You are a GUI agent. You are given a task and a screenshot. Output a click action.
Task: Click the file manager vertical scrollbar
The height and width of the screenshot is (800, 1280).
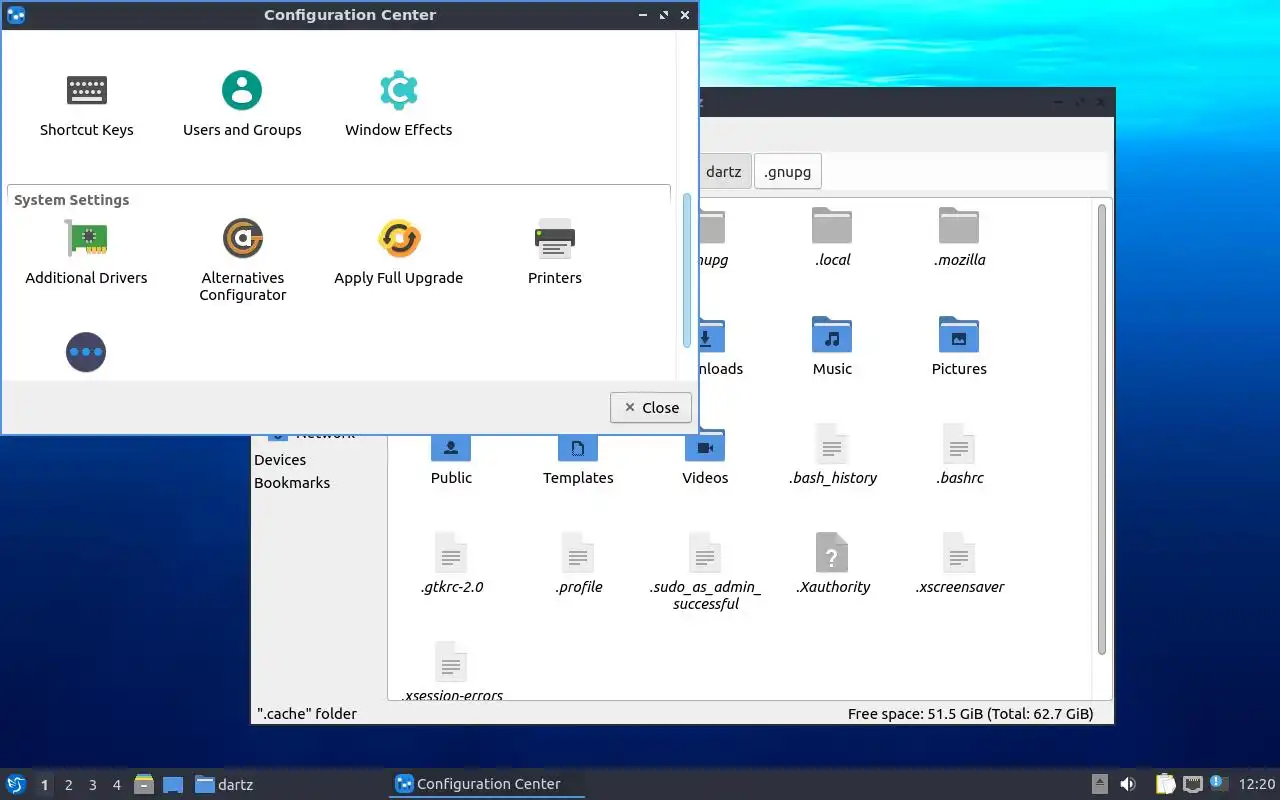(1102, 430)
